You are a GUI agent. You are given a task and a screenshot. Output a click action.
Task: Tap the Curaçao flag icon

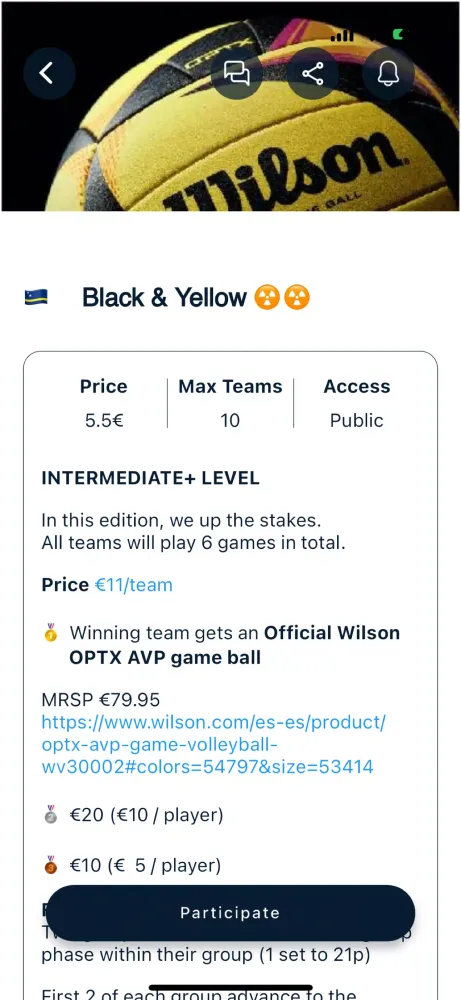point(36,297)
